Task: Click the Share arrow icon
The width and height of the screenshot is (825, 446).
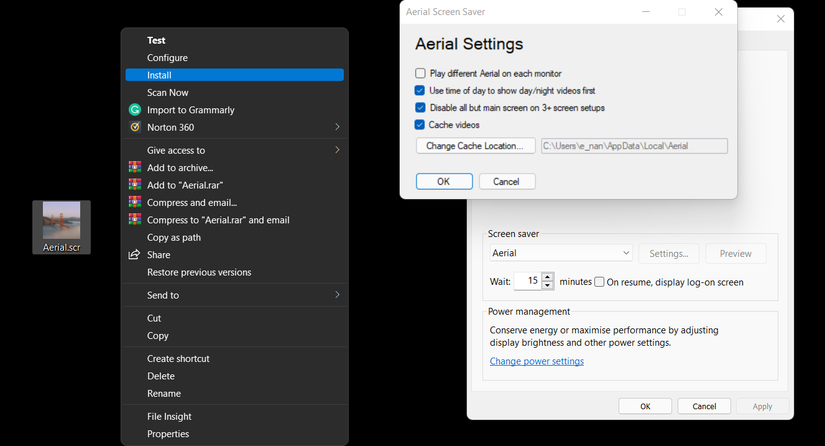Action: [135, 255]
